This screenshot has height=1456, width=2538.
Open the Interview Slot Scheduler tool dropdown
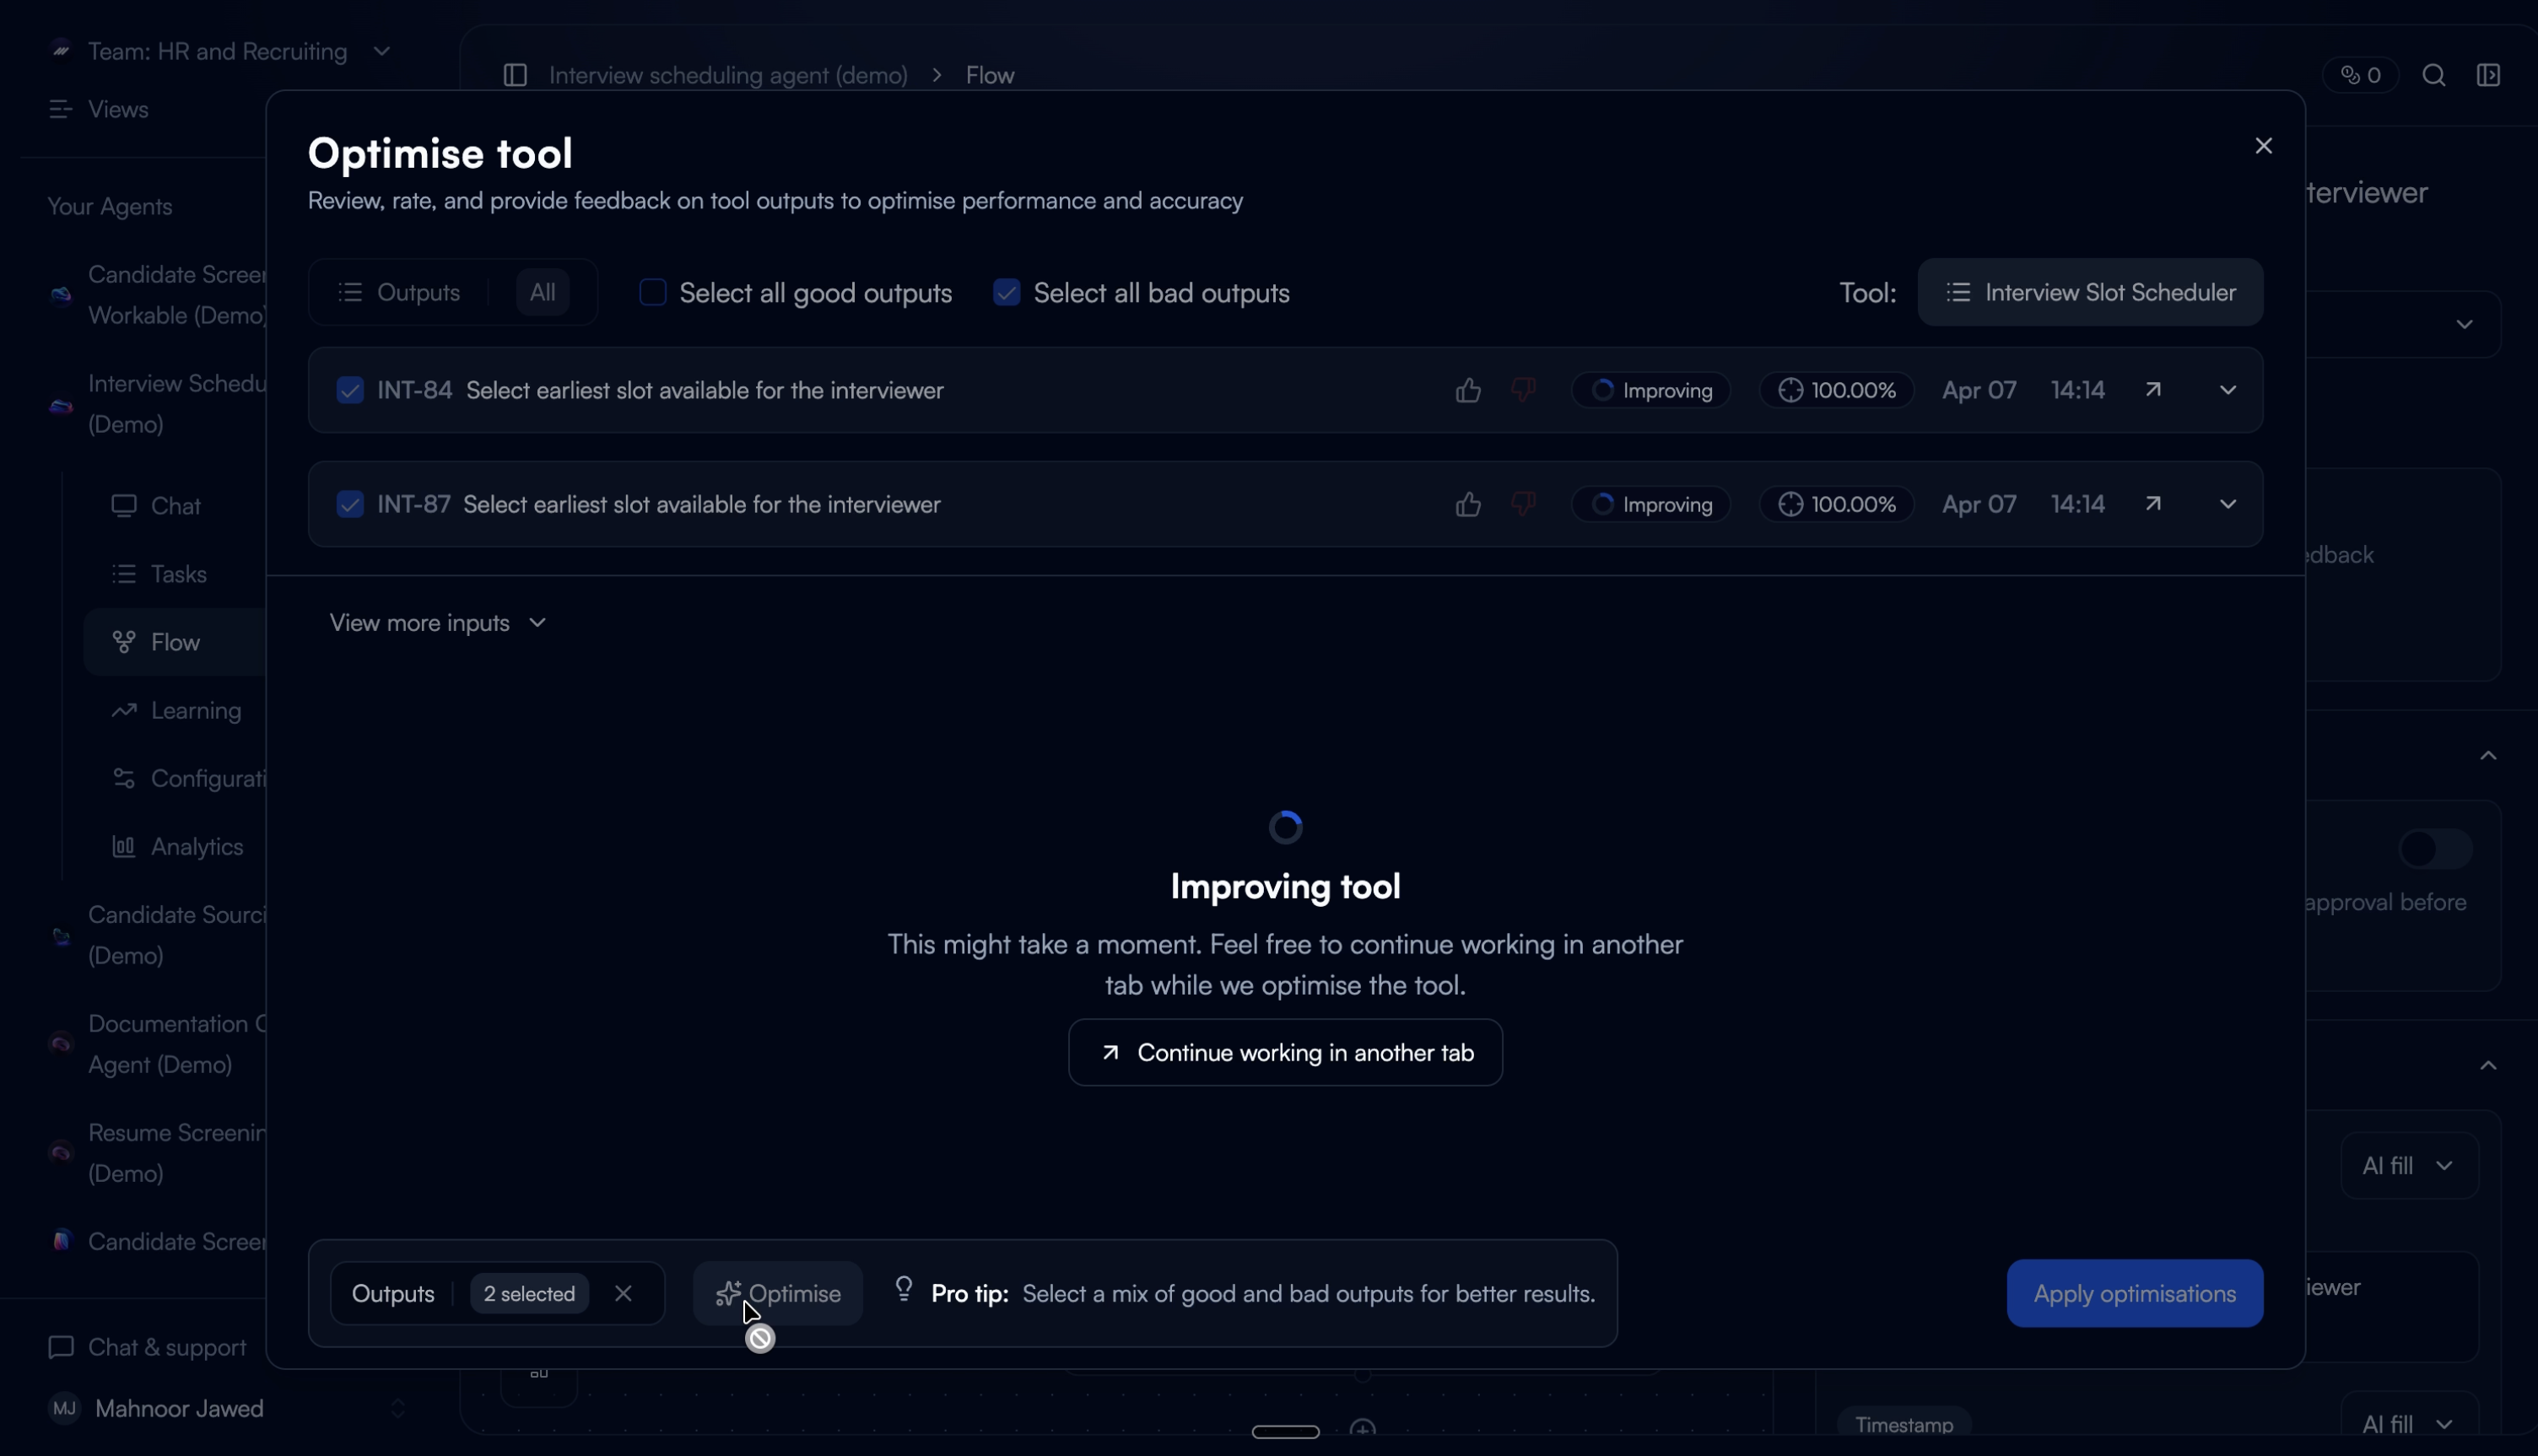click(2090, 292)
